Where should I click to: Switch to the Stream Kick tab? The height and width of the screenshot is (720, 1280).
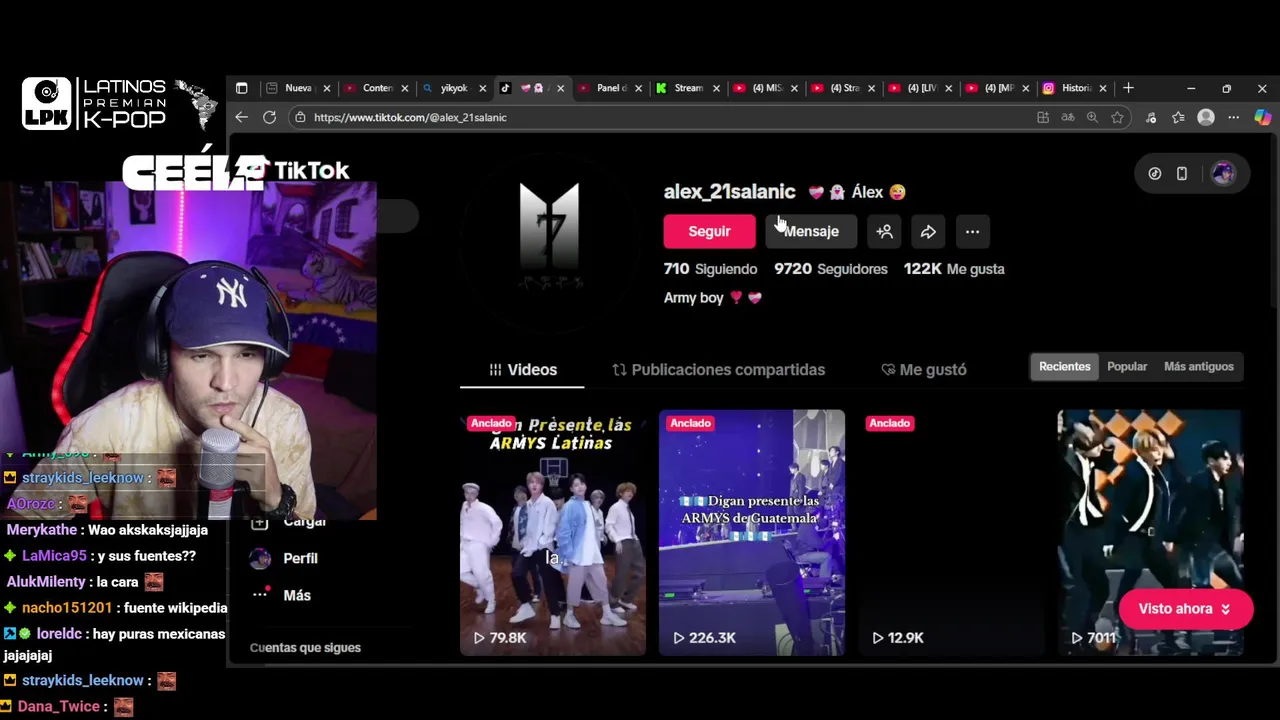tap(688, 88)
